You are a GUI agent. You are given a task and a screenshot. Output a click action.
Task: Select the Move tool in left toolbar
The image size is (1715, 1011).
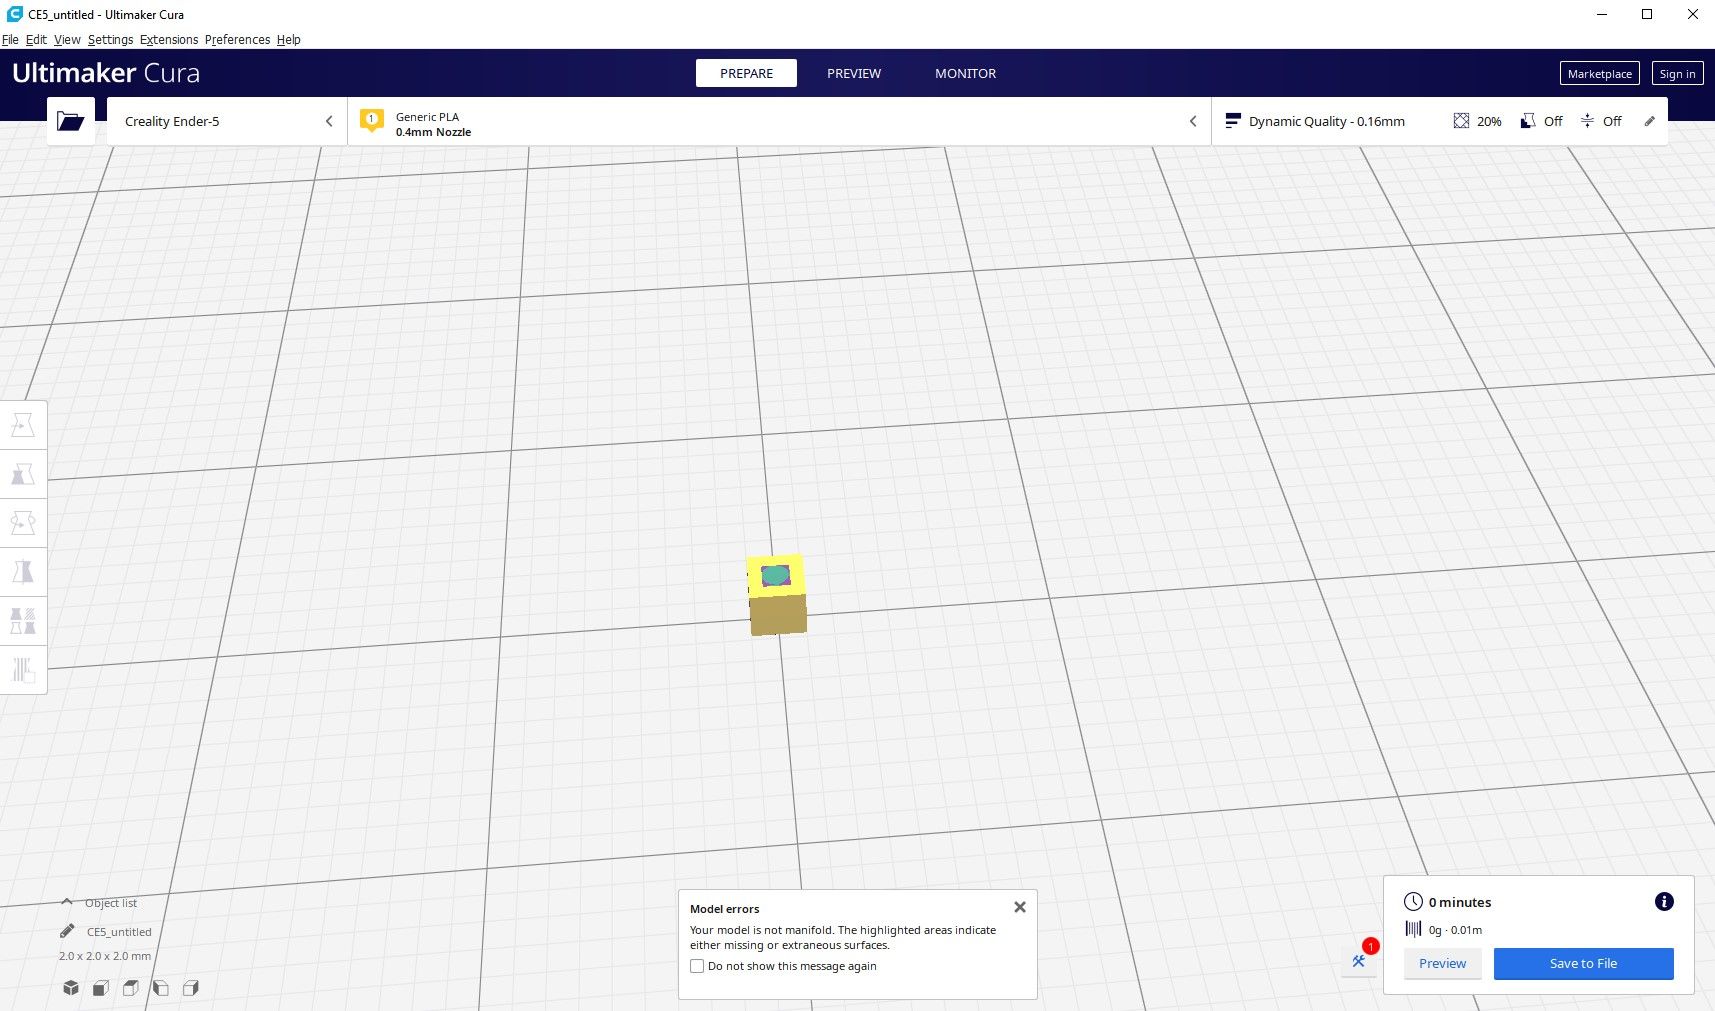(x=23, y=425)
